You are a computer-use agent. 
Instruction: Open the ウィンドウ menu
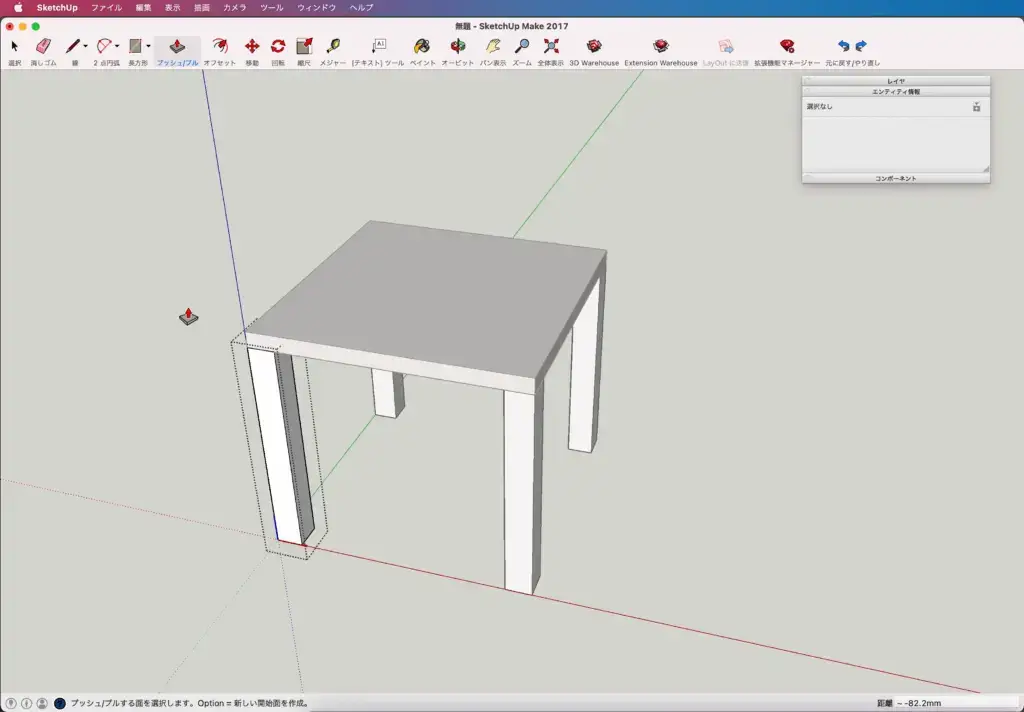316,8
